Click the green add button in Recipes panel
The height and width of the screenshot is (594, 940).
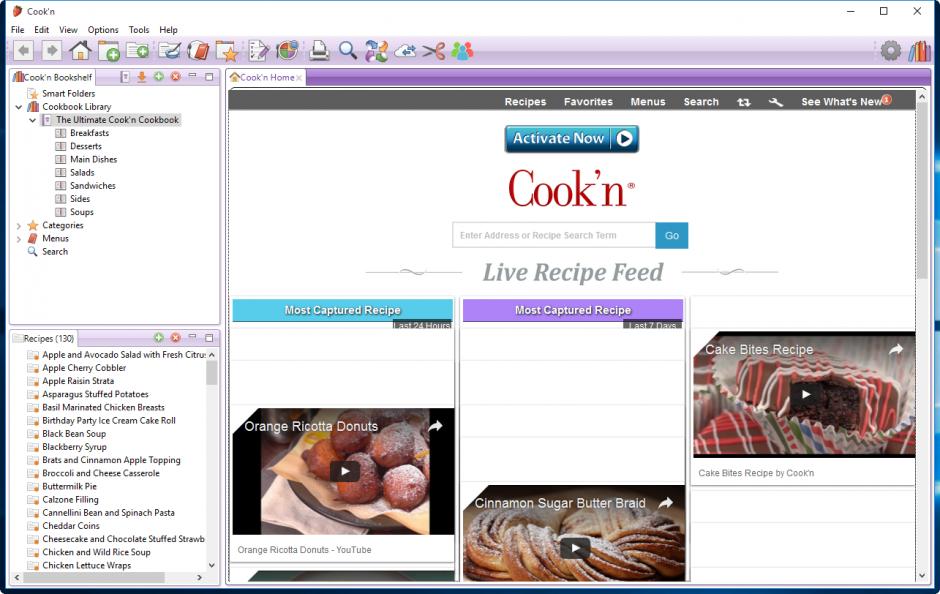pos(158,337)
